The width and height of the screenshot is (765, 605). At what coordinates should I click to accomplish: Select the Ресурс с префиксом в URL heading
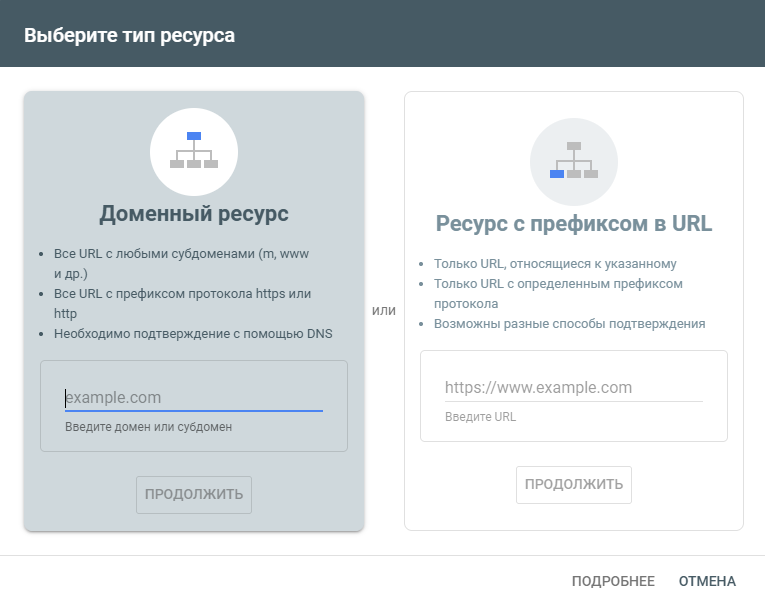pyautogui.click(x=574, y=223)
